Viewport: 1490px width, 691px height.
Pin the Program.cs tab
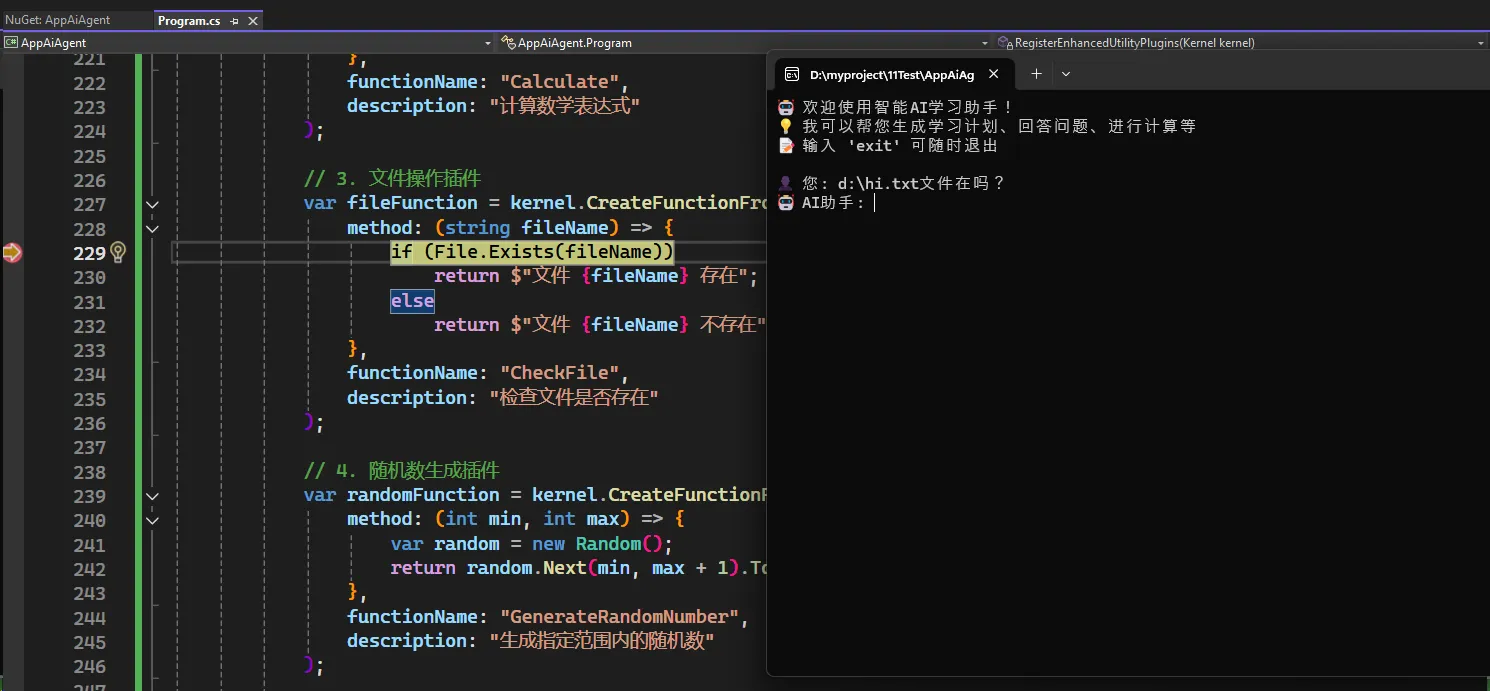235,21
